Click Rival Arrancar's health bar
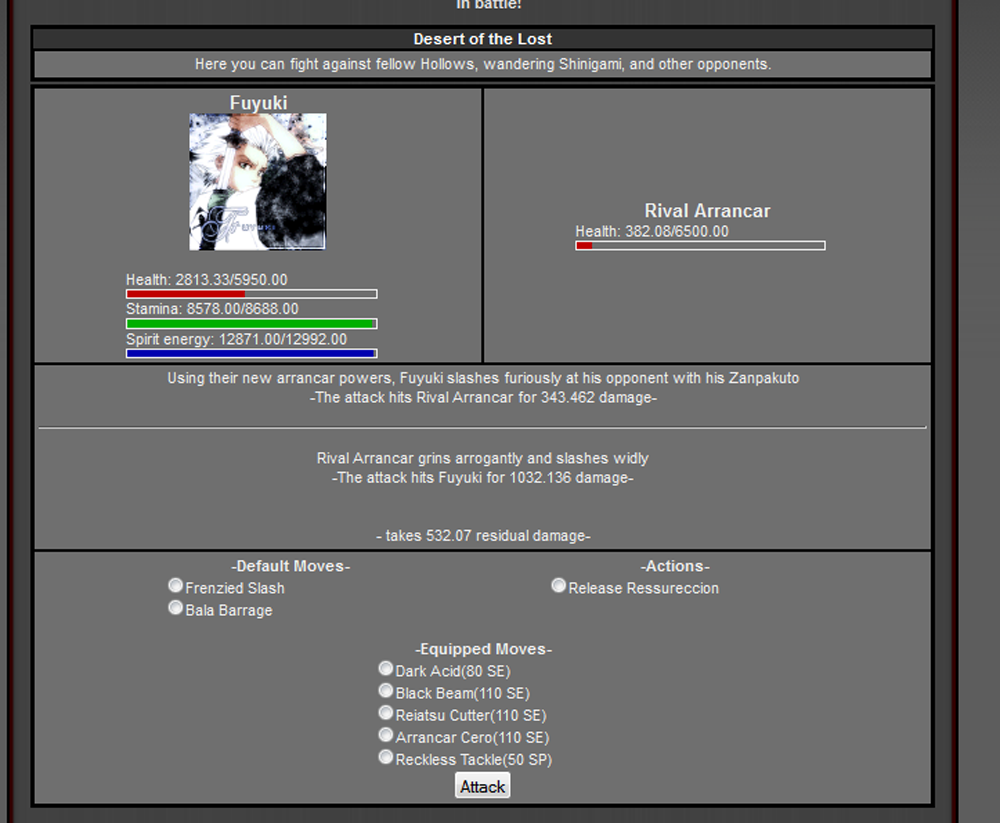Viewport: 1000px width, 823px height. pos(700,246)
